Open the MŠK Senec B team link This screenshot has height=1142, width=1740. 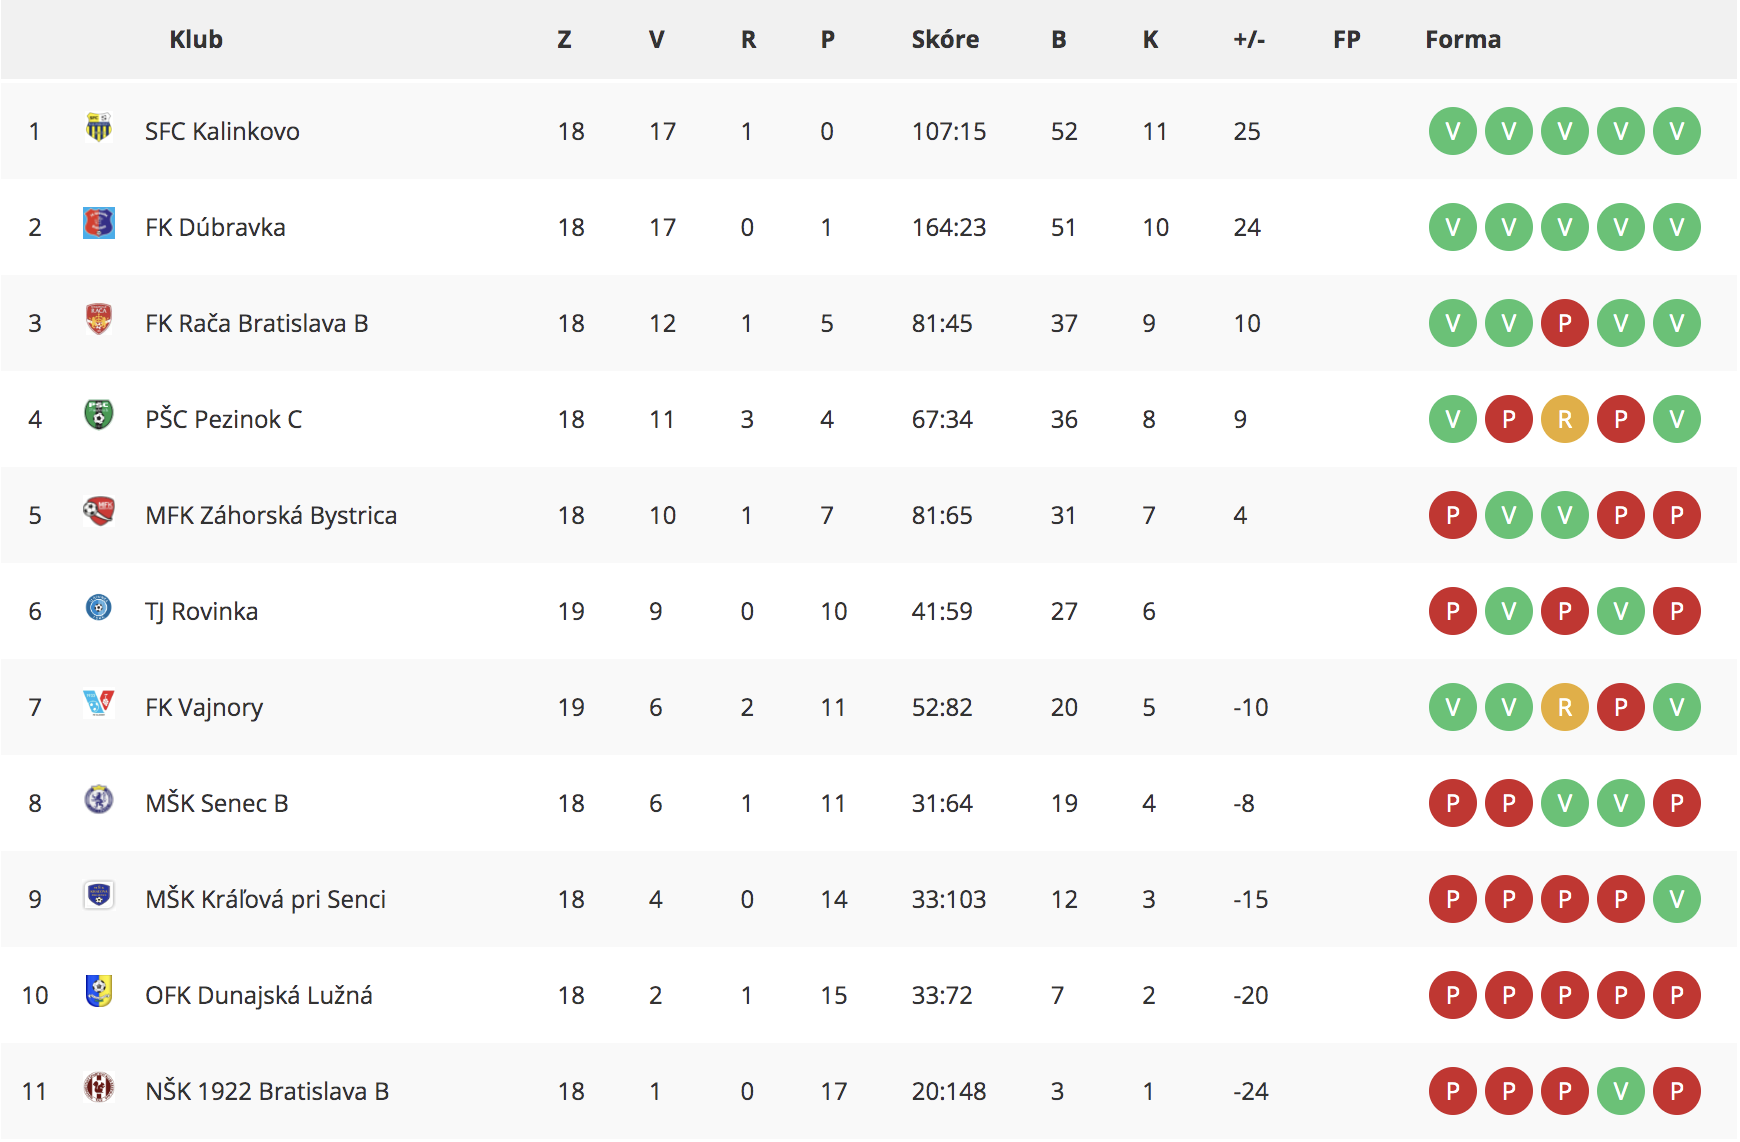point(217,803)
